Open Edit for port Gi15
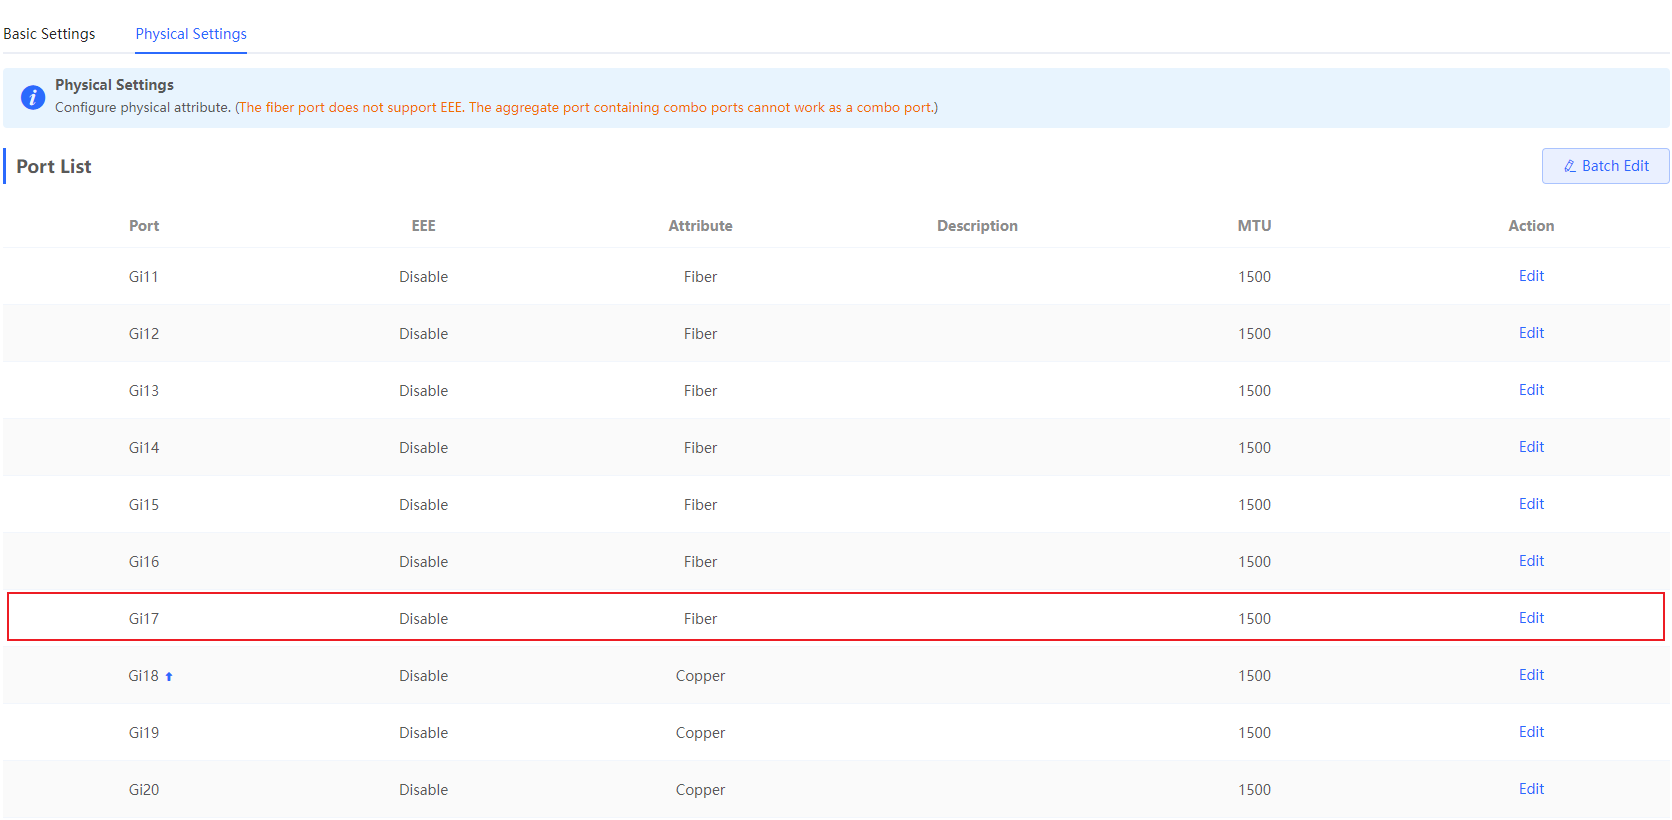 point(1530,504)
